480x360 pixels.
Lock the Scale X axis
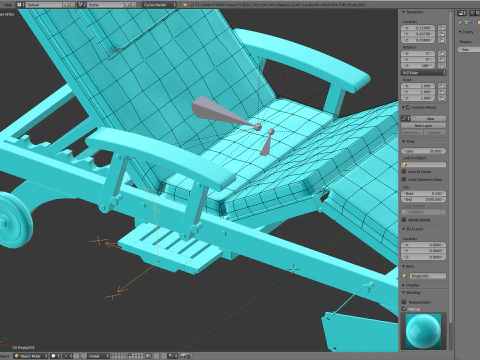[x=442, y=86]
